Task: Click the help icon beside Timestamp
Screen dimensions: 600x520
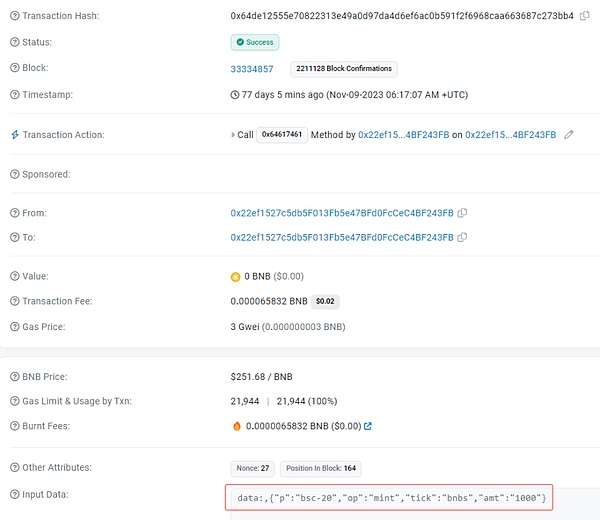Action: click(x=14, y=95)
